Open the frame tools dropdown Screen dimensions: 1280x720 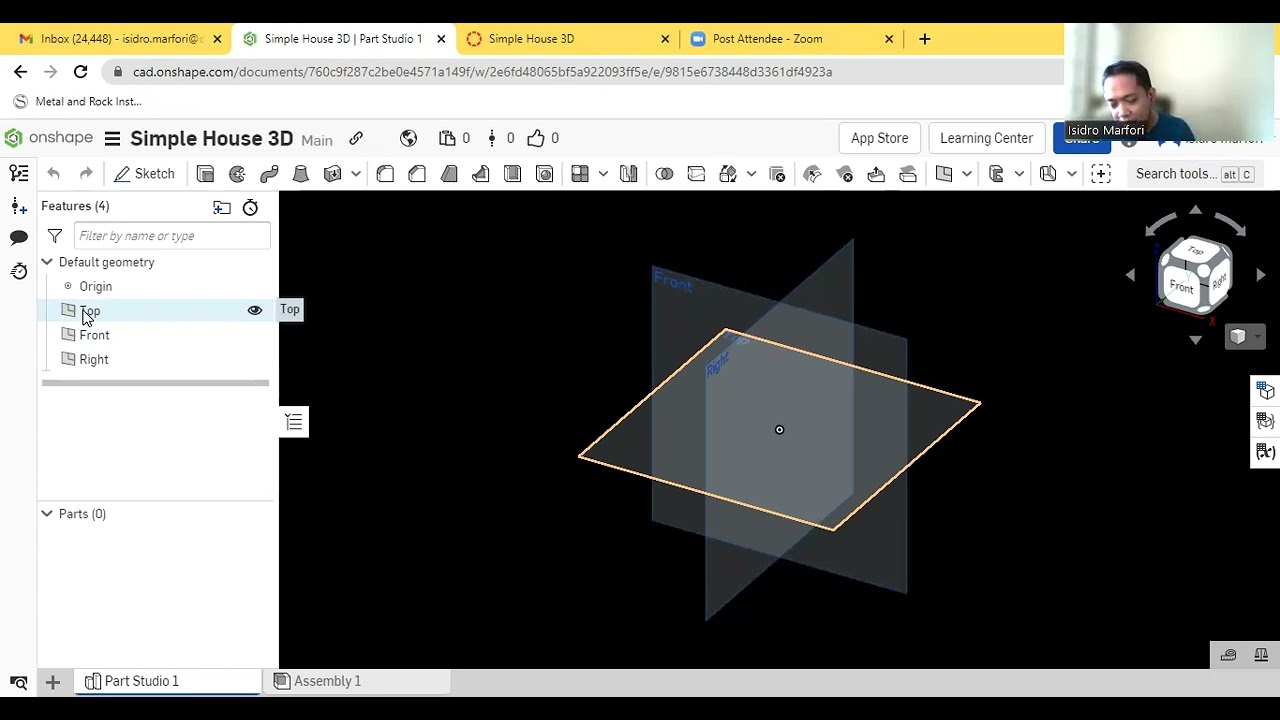click(1071, 174)
